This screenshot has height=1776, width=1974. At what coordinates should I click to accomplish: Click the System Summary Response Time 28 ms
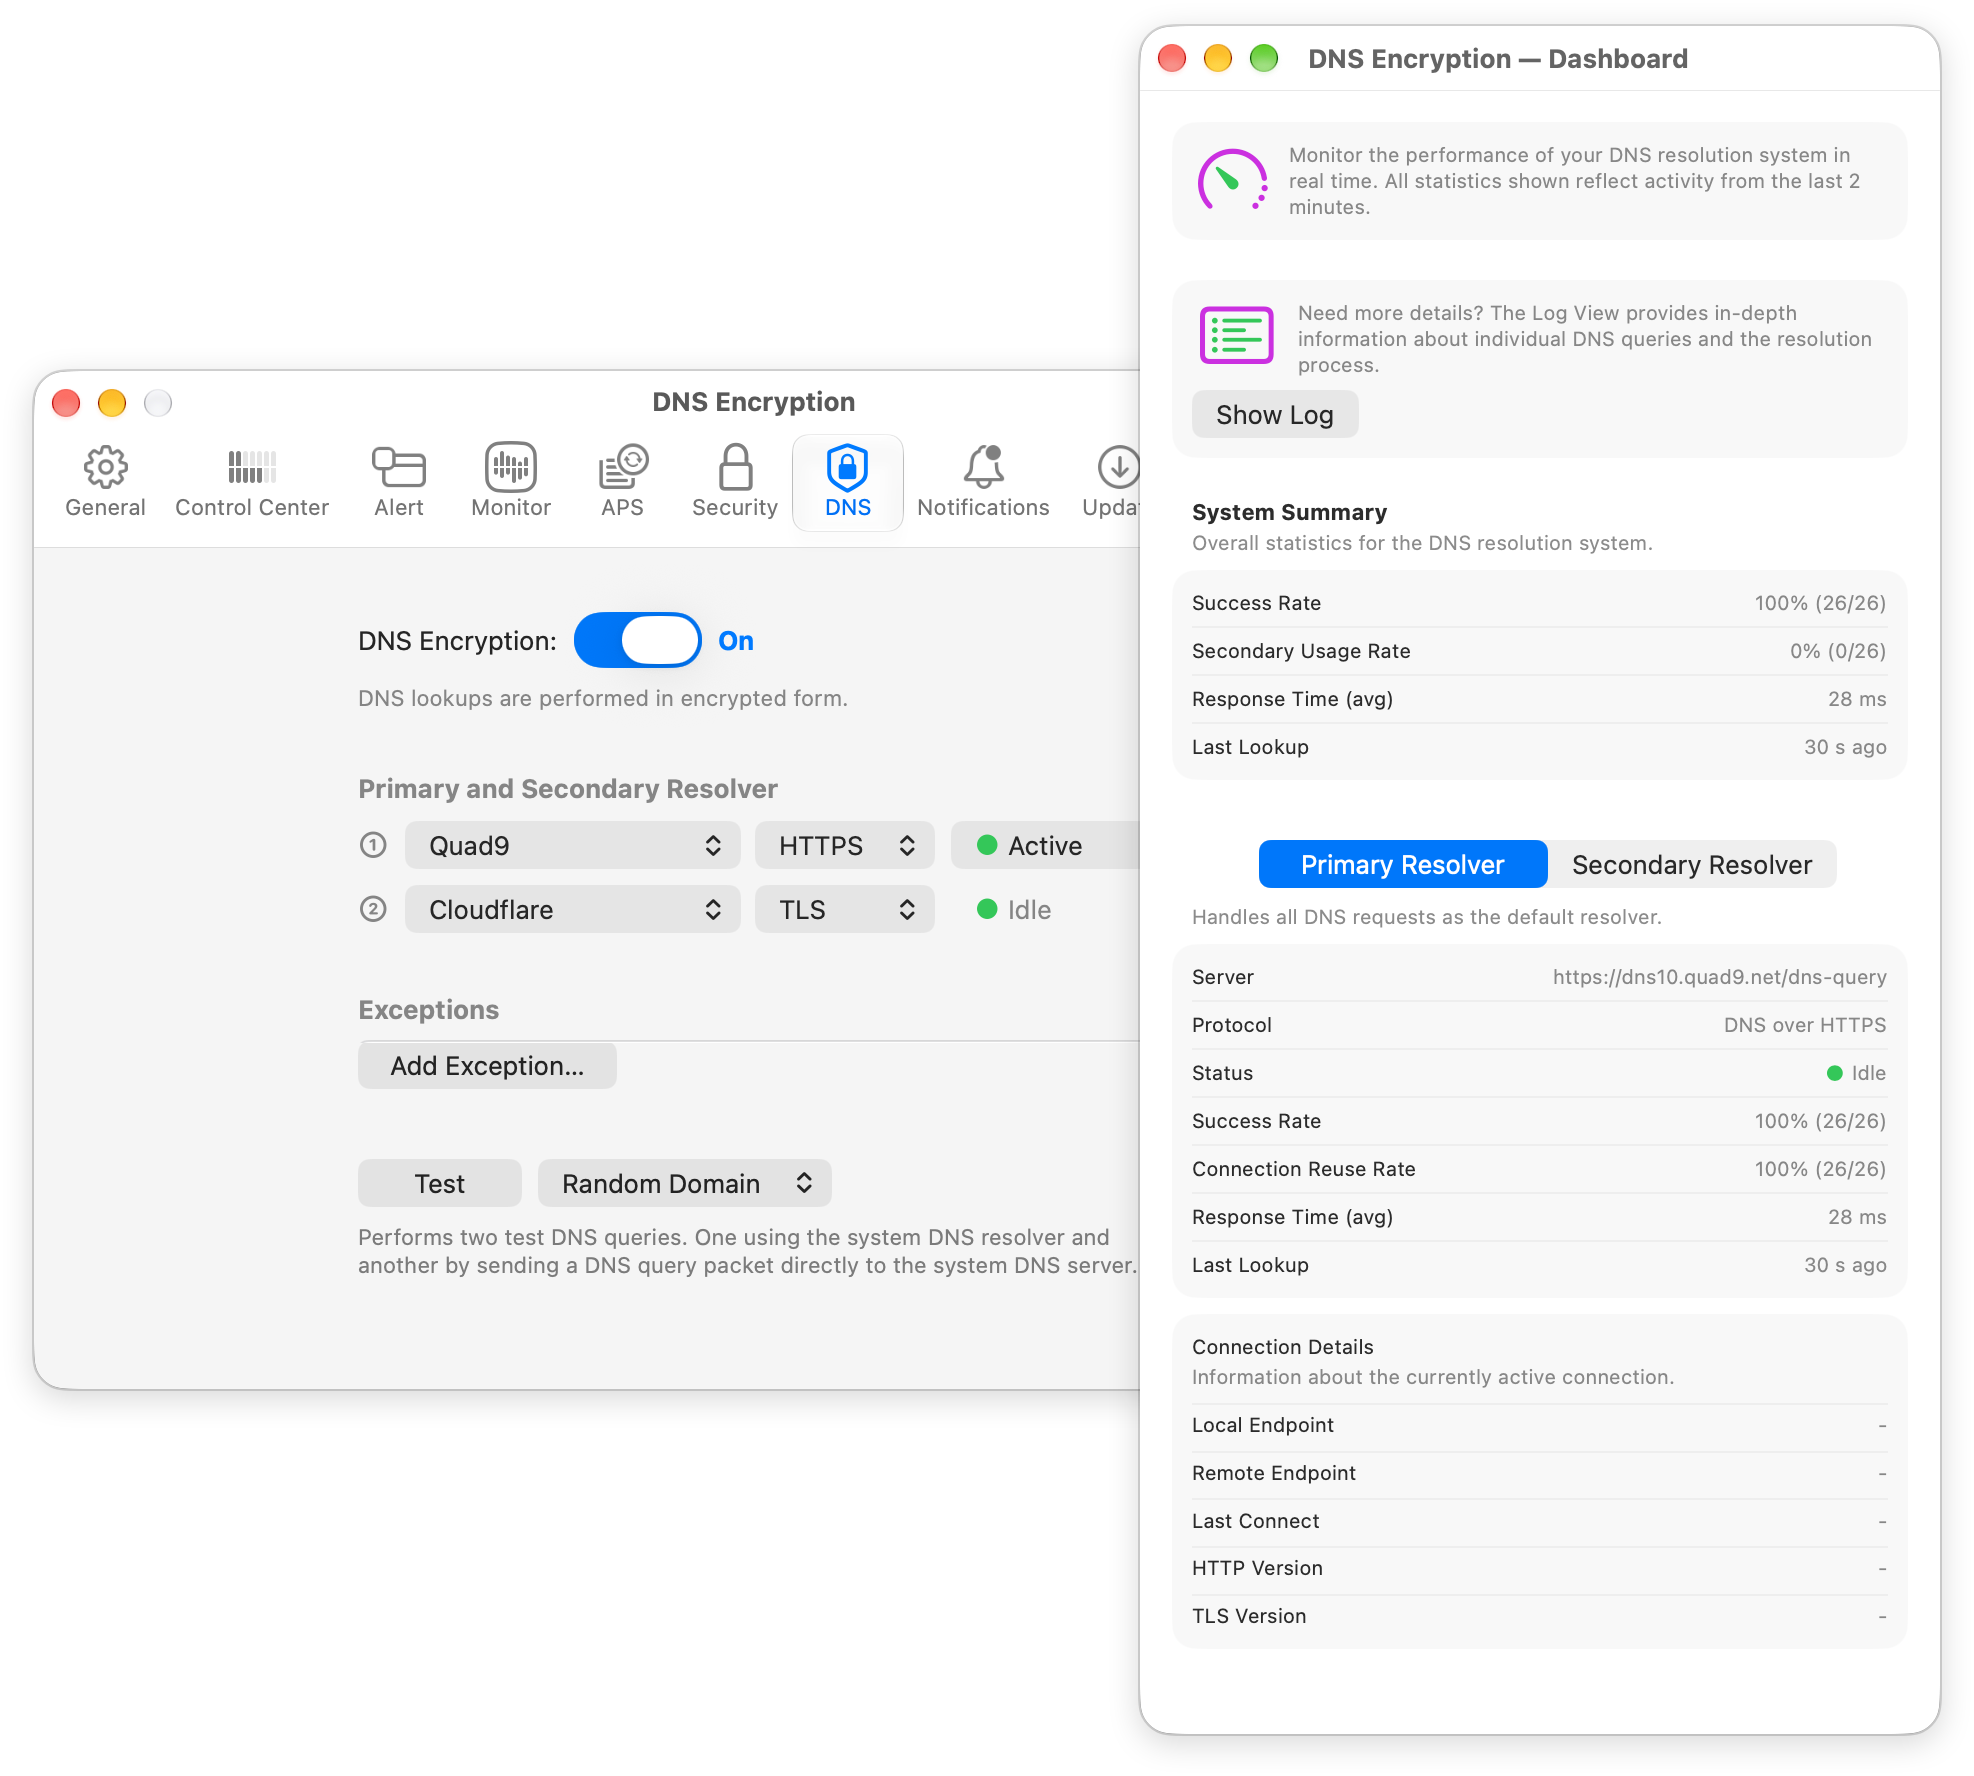[x=1857, y=699]
